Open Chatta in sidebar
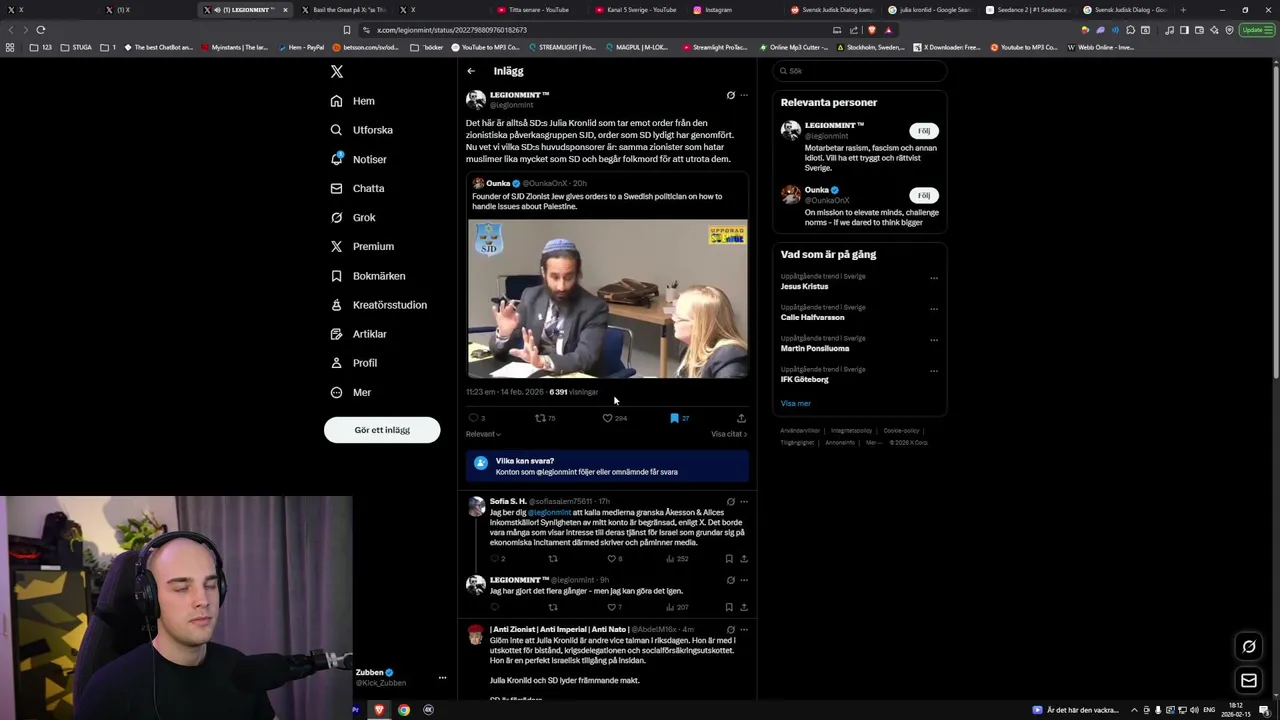Screen dimensions: 1280x720 357,188
